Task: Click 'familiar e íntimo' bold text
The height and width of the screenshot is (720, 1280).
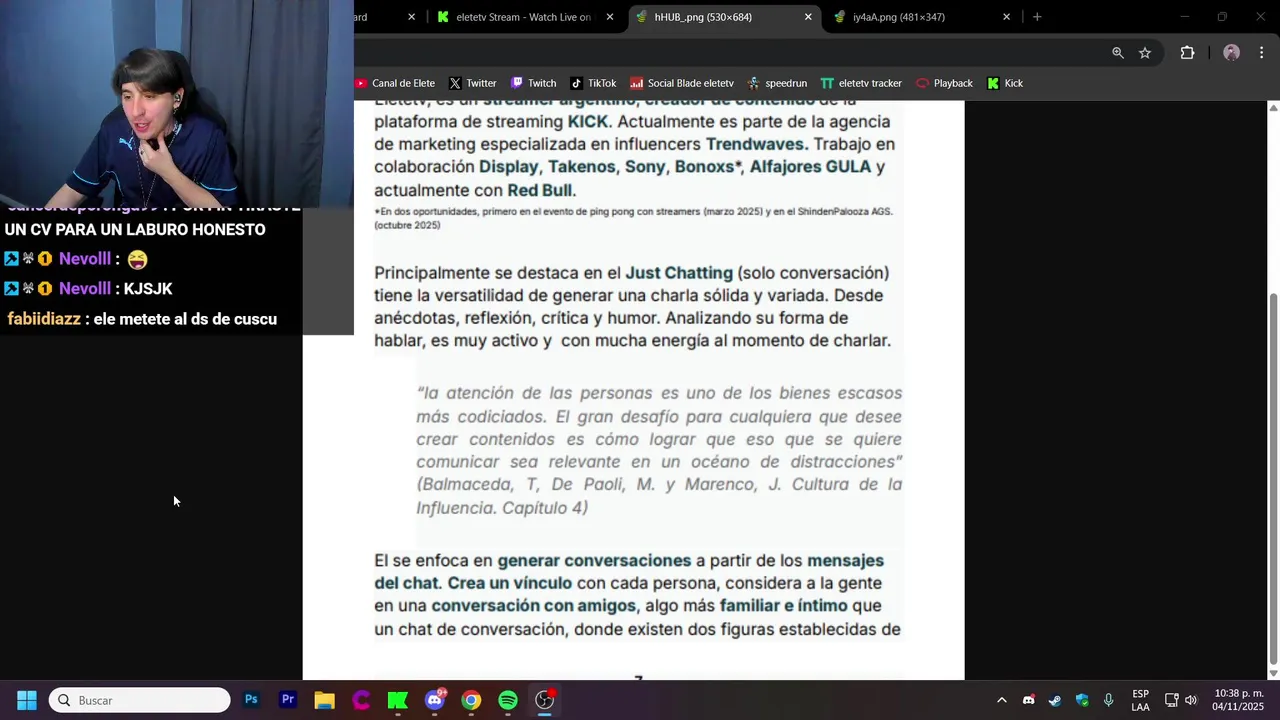Action: pyautogui.click(x=783, y=606)
